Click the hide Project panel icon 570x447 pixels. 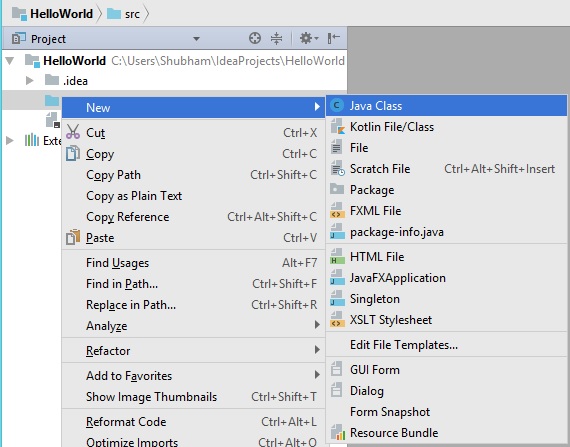[x=333, y=38]
